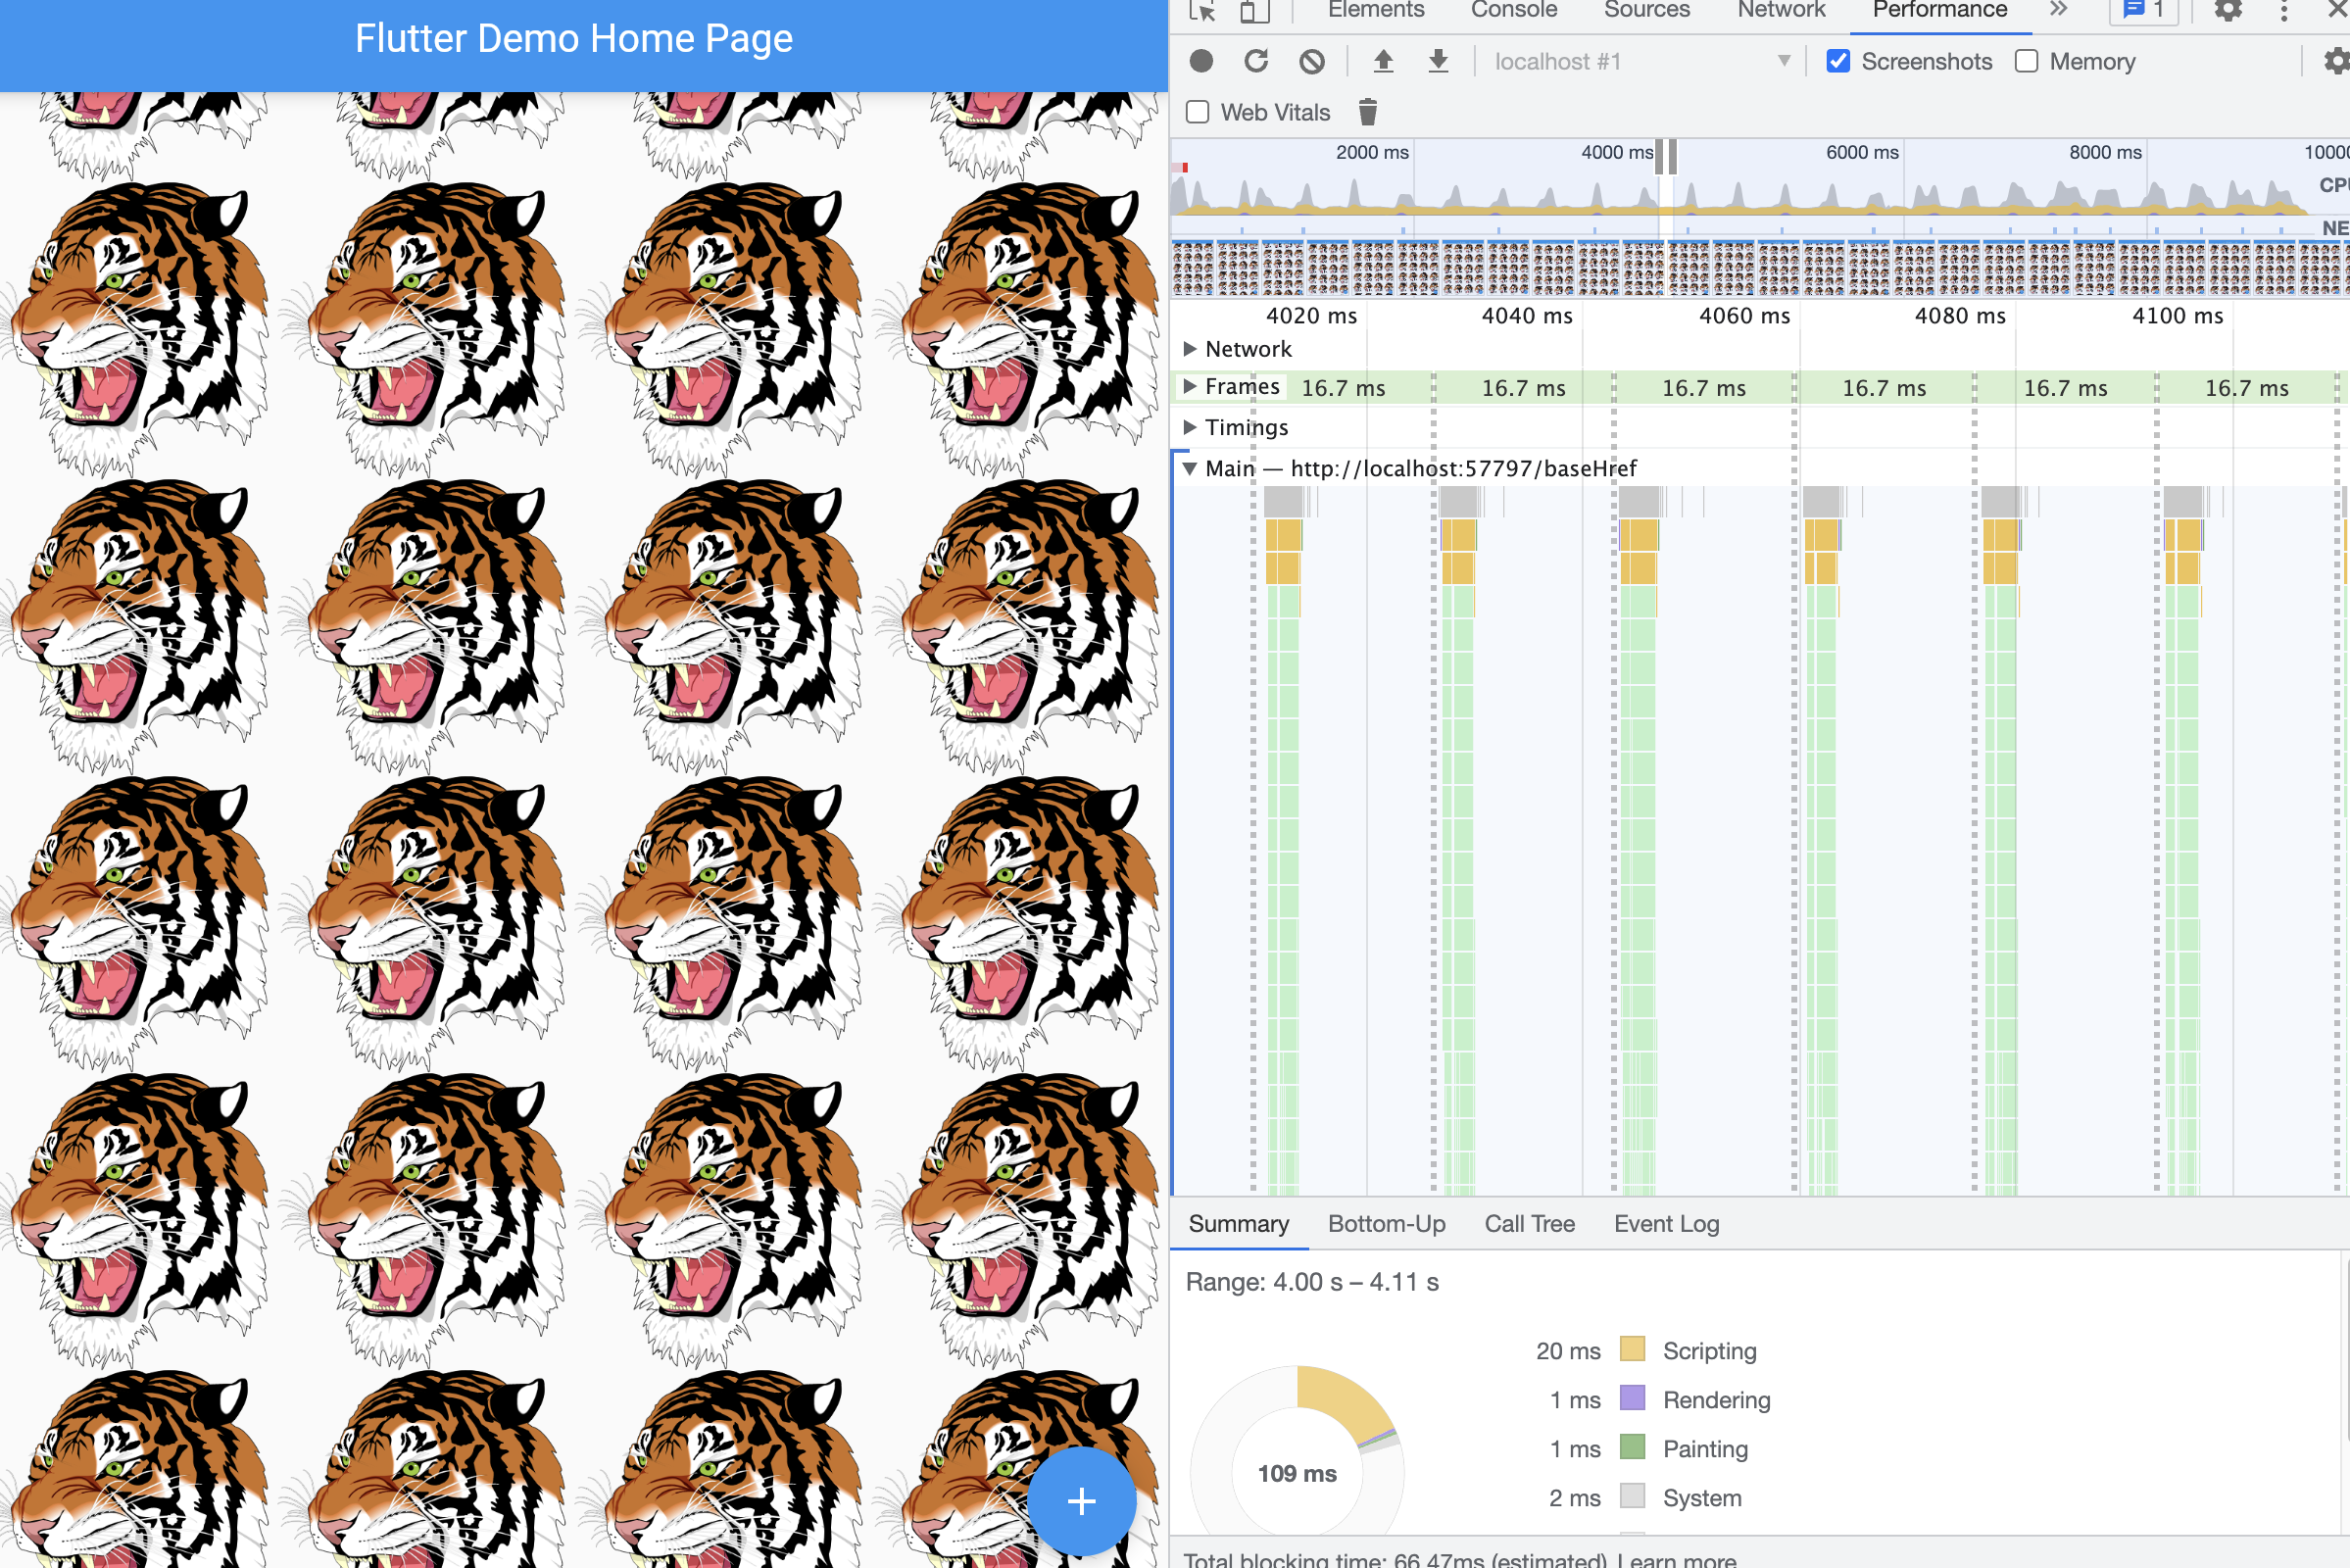
Task: Disable the Screenshots checkbox
Action: pyautogui.click(x=1837, y=61)
